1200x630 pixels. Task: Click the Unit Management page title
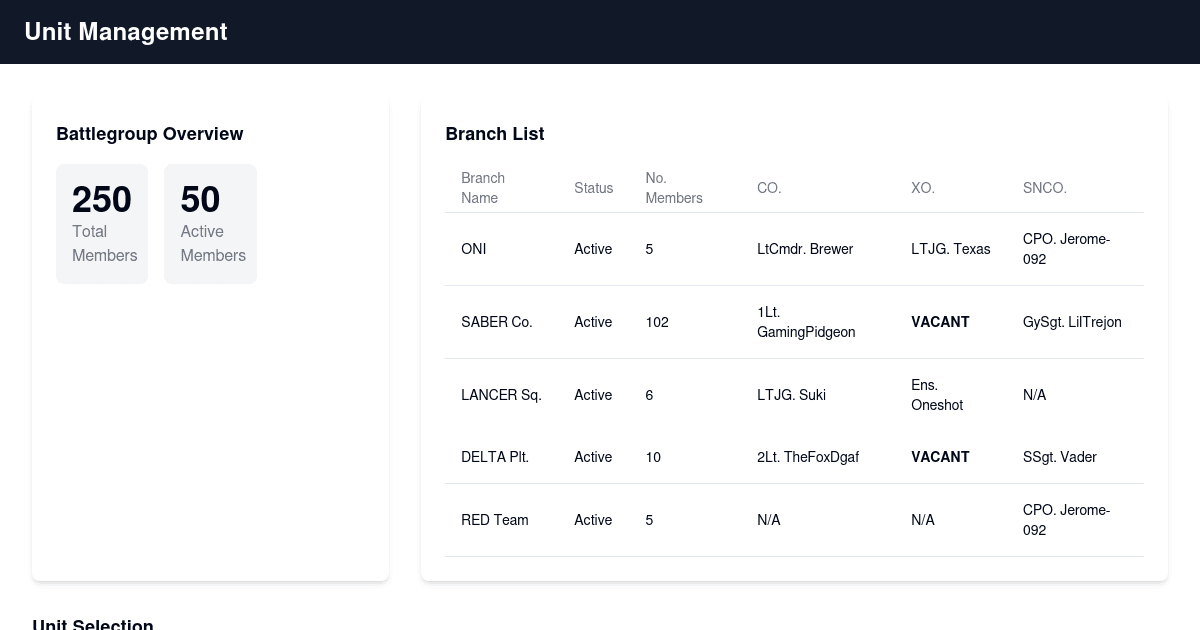pos(126,32)
